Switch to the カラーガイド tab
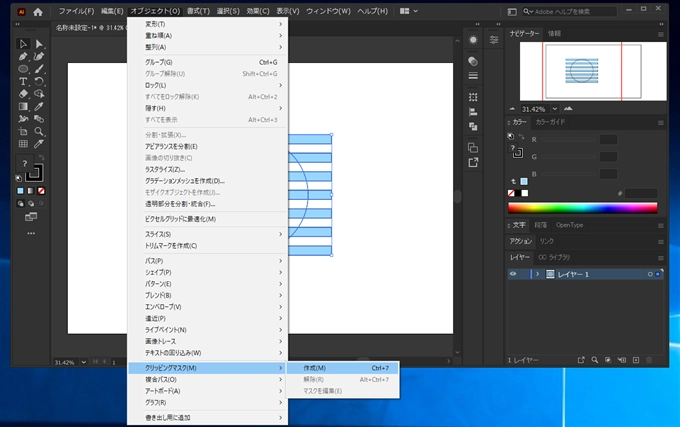 click(551, 122)
